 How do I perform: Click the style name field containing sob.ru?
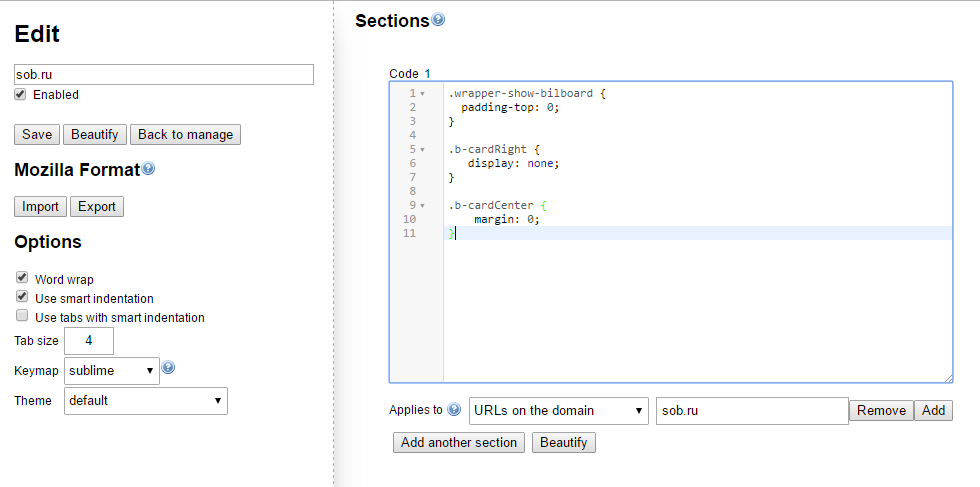164,75
